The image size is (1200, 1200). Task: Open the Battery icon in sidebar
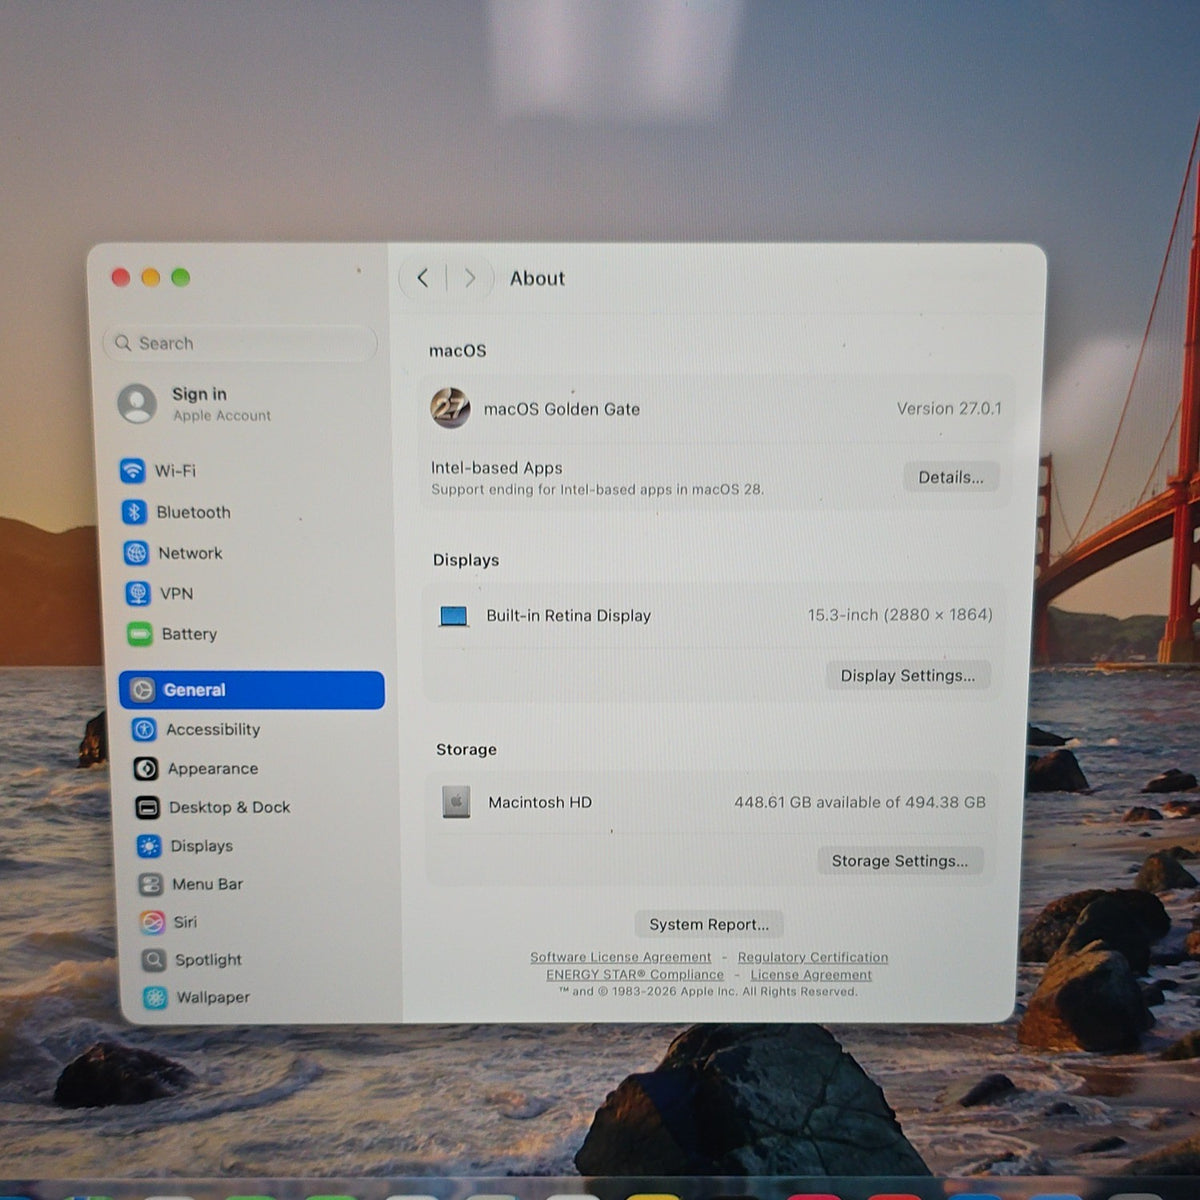pos(140,634)
